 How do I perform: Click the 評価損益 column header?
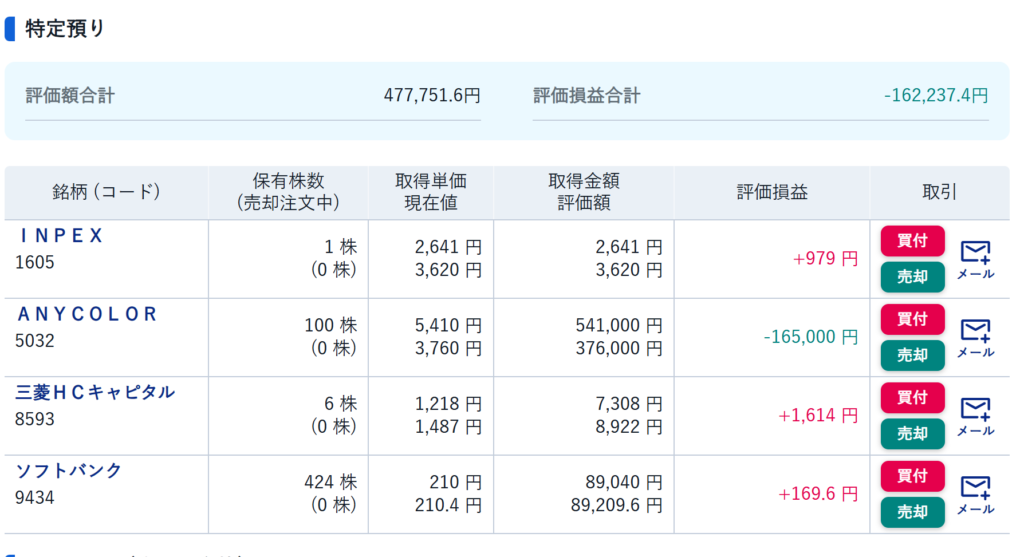point(772,192)
